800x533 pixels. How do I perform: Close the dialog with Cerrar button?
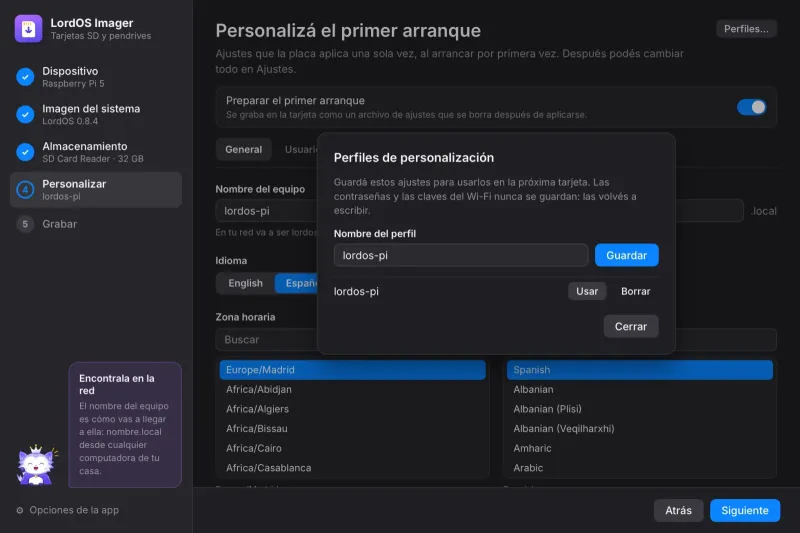pyautogui.click(x=631, y=326)
